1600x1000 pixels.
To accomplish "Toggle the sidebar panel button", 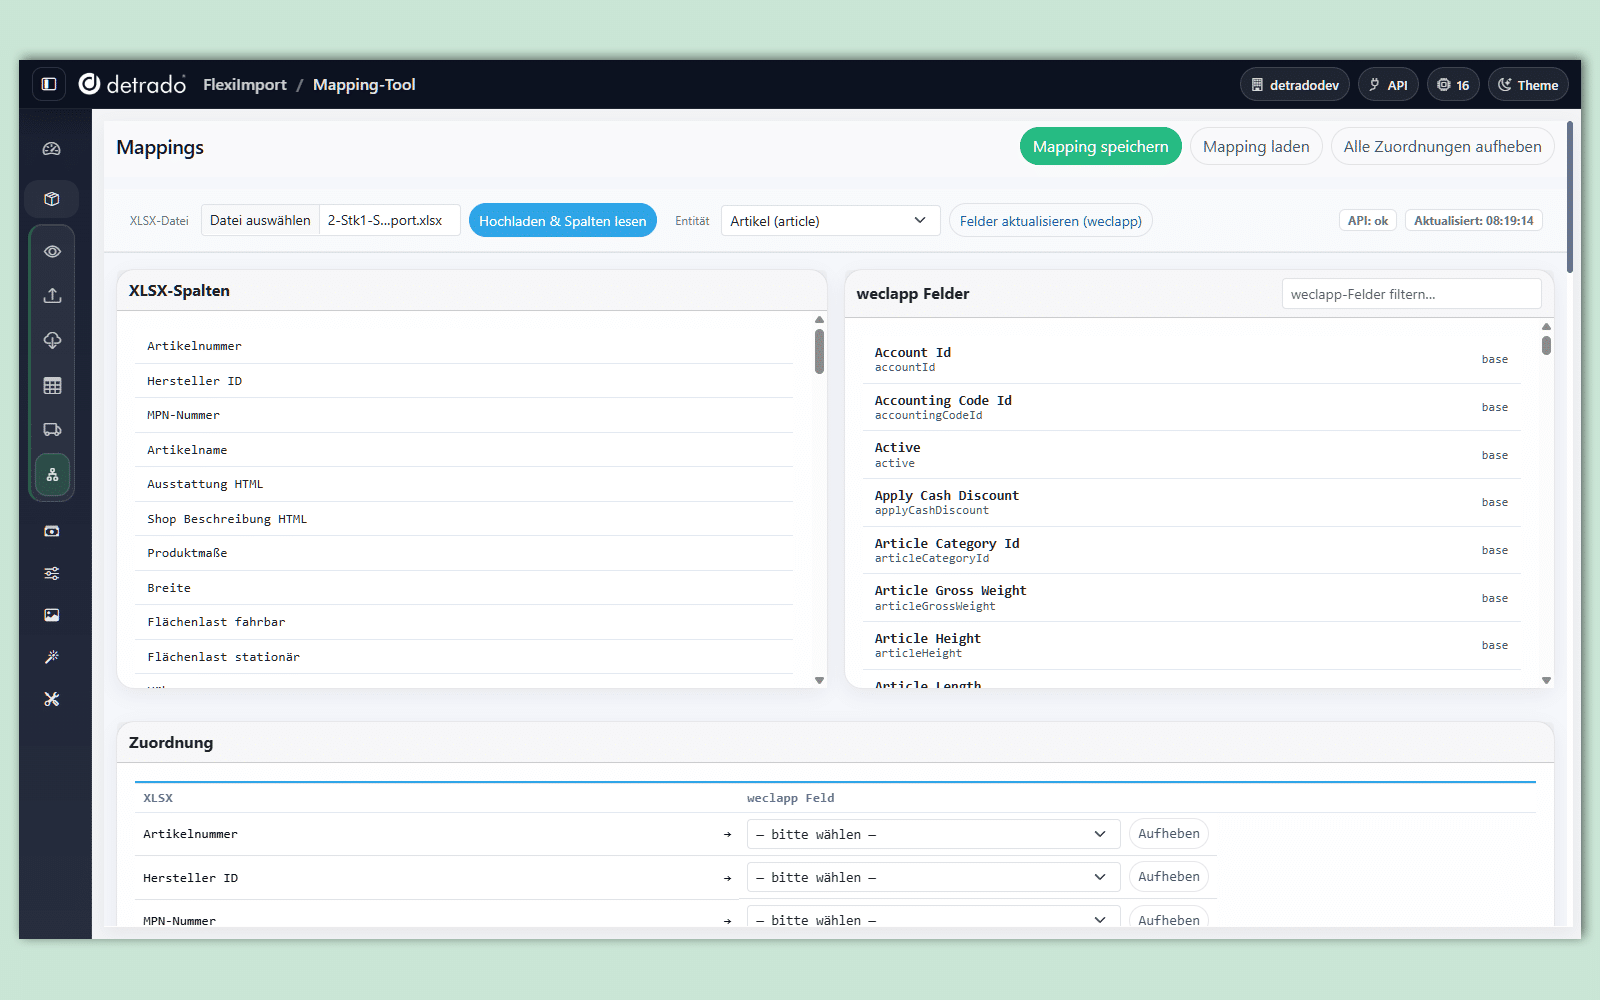I will (49, 84).
